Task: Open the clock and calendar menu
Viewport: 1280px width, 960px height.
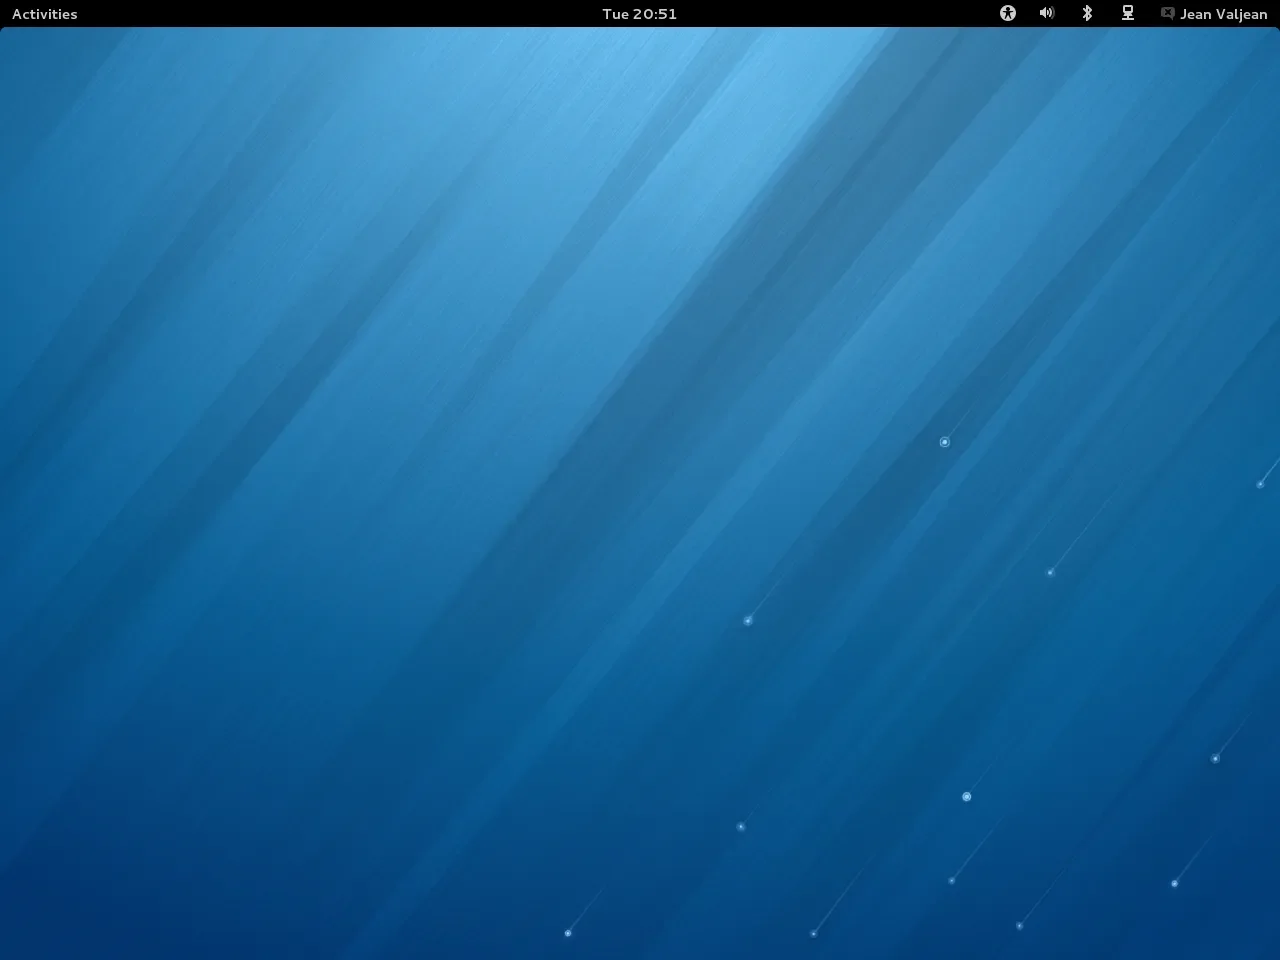Action: (x=639, y=14)
